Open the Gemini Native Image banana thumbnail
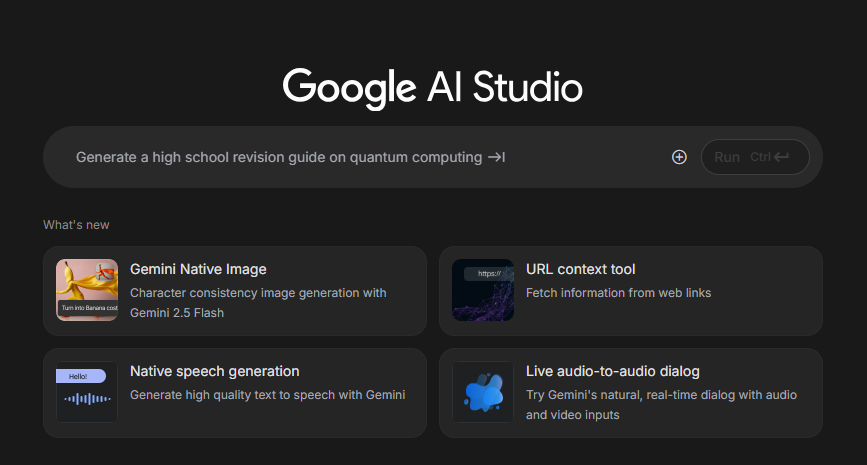867x465 pixels. pyautogui.click(x=87, y=290)
